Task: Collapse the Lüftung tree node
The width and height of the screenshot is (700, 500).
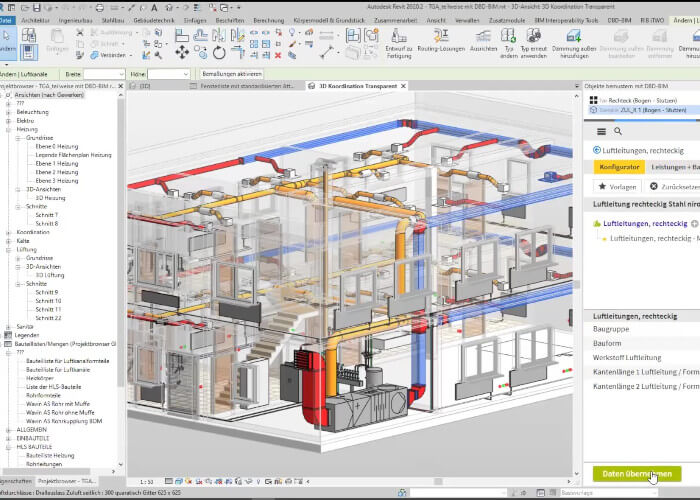Action: [8, 250]
